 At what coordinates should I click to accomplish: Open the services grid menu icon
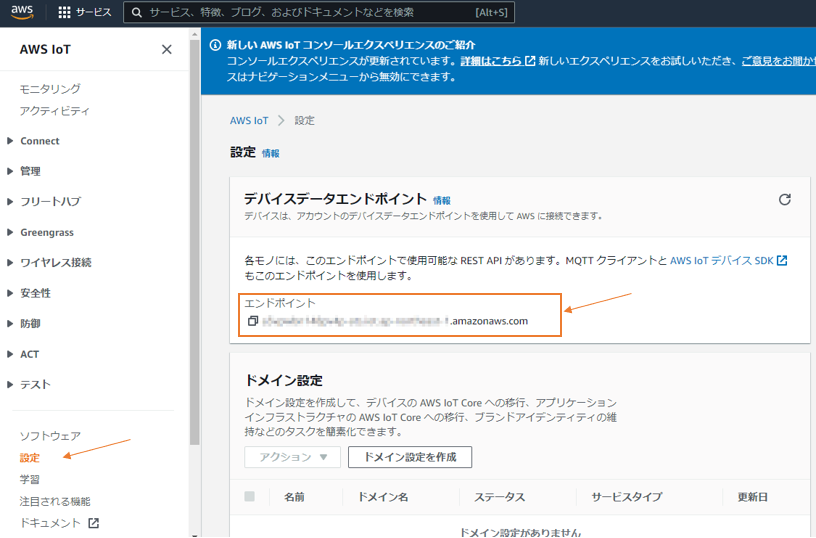tap(65, 13)
